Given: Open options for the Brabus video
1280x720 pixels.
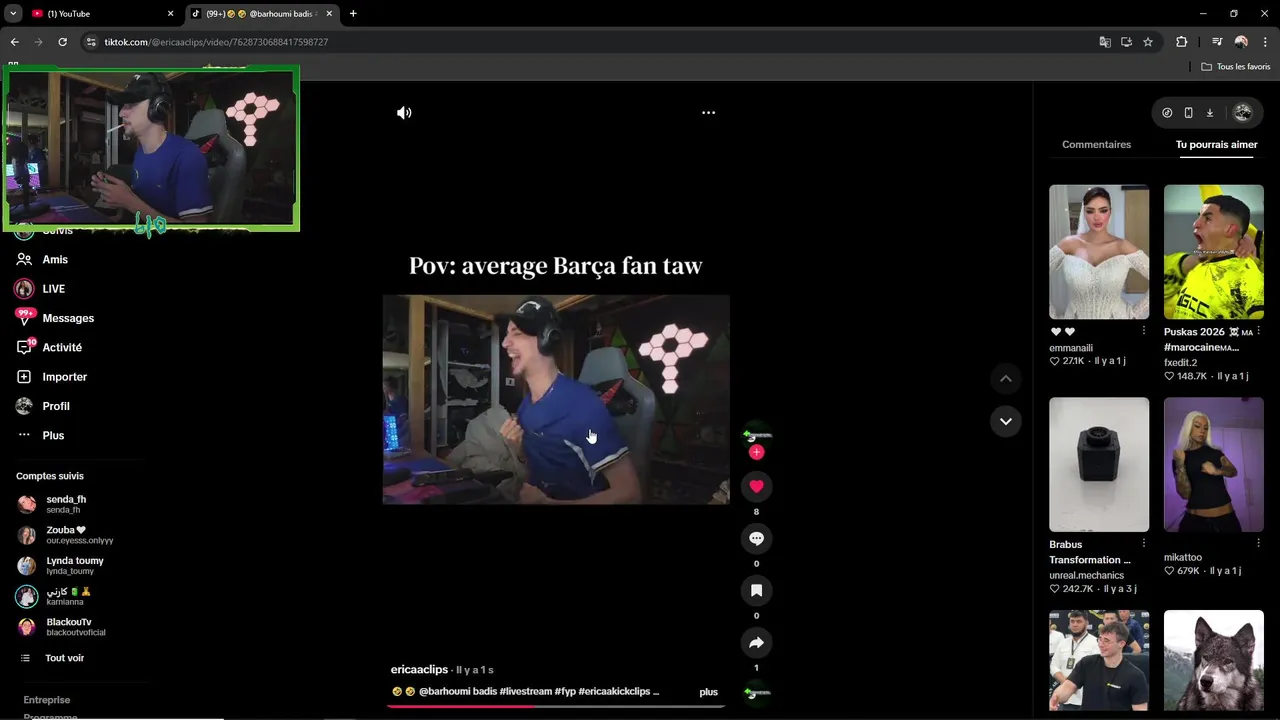Looking at the screenshot, I should click(1143, 544).
